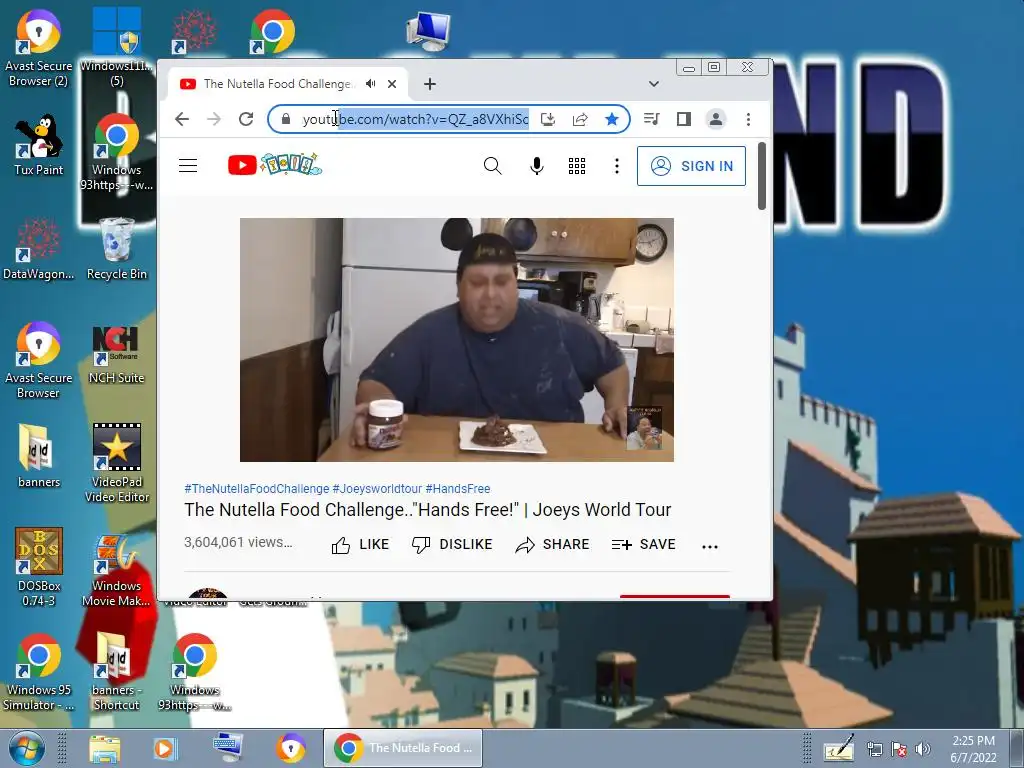Viewport: 1024px width, 768px height.
Task: Select the DataWagon desktop shortcut
Action: click(x=39, y=249)
